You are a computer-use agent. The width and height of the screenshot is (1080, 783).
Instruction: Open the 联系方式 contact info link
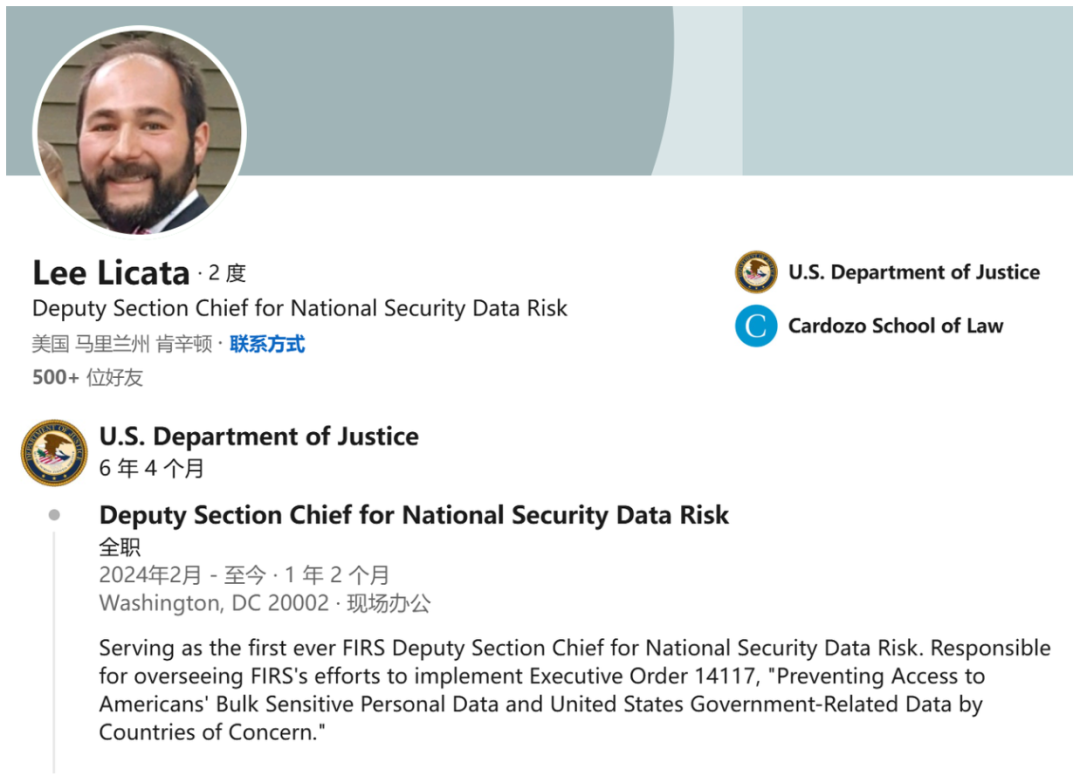pyautogui.click(x=267, y=344)
